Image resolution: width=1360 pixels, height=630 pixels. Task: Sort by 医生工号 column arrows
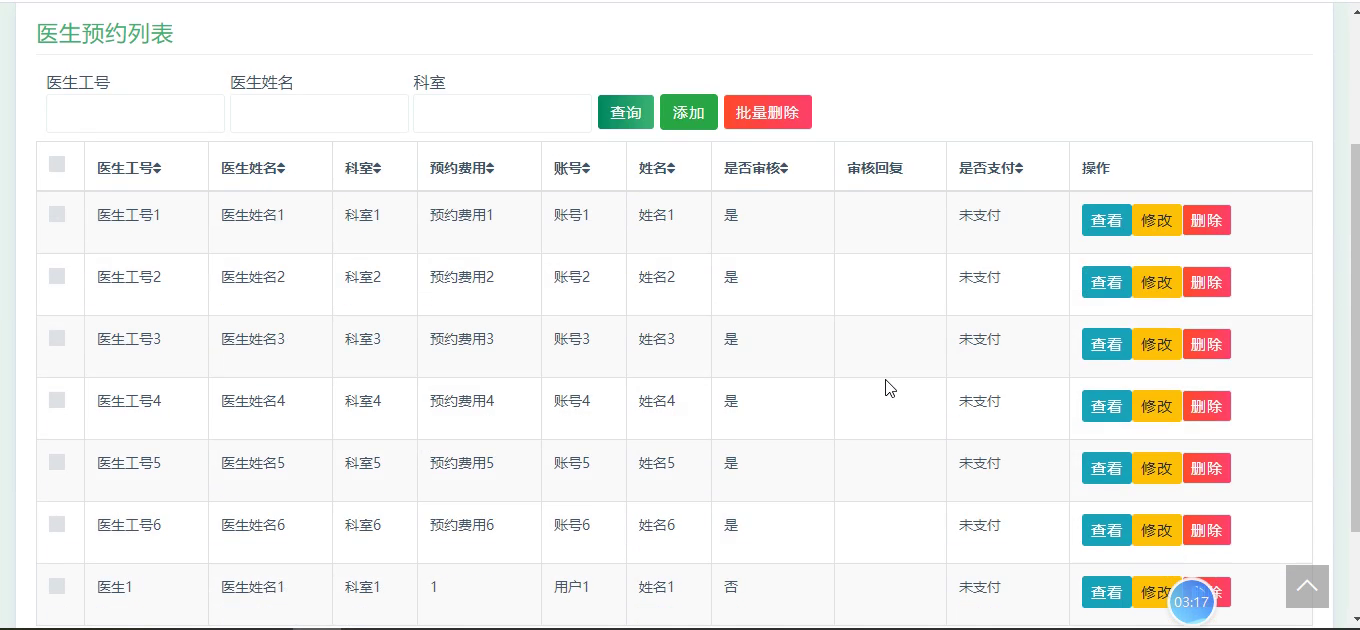click(x=157, y=169)
